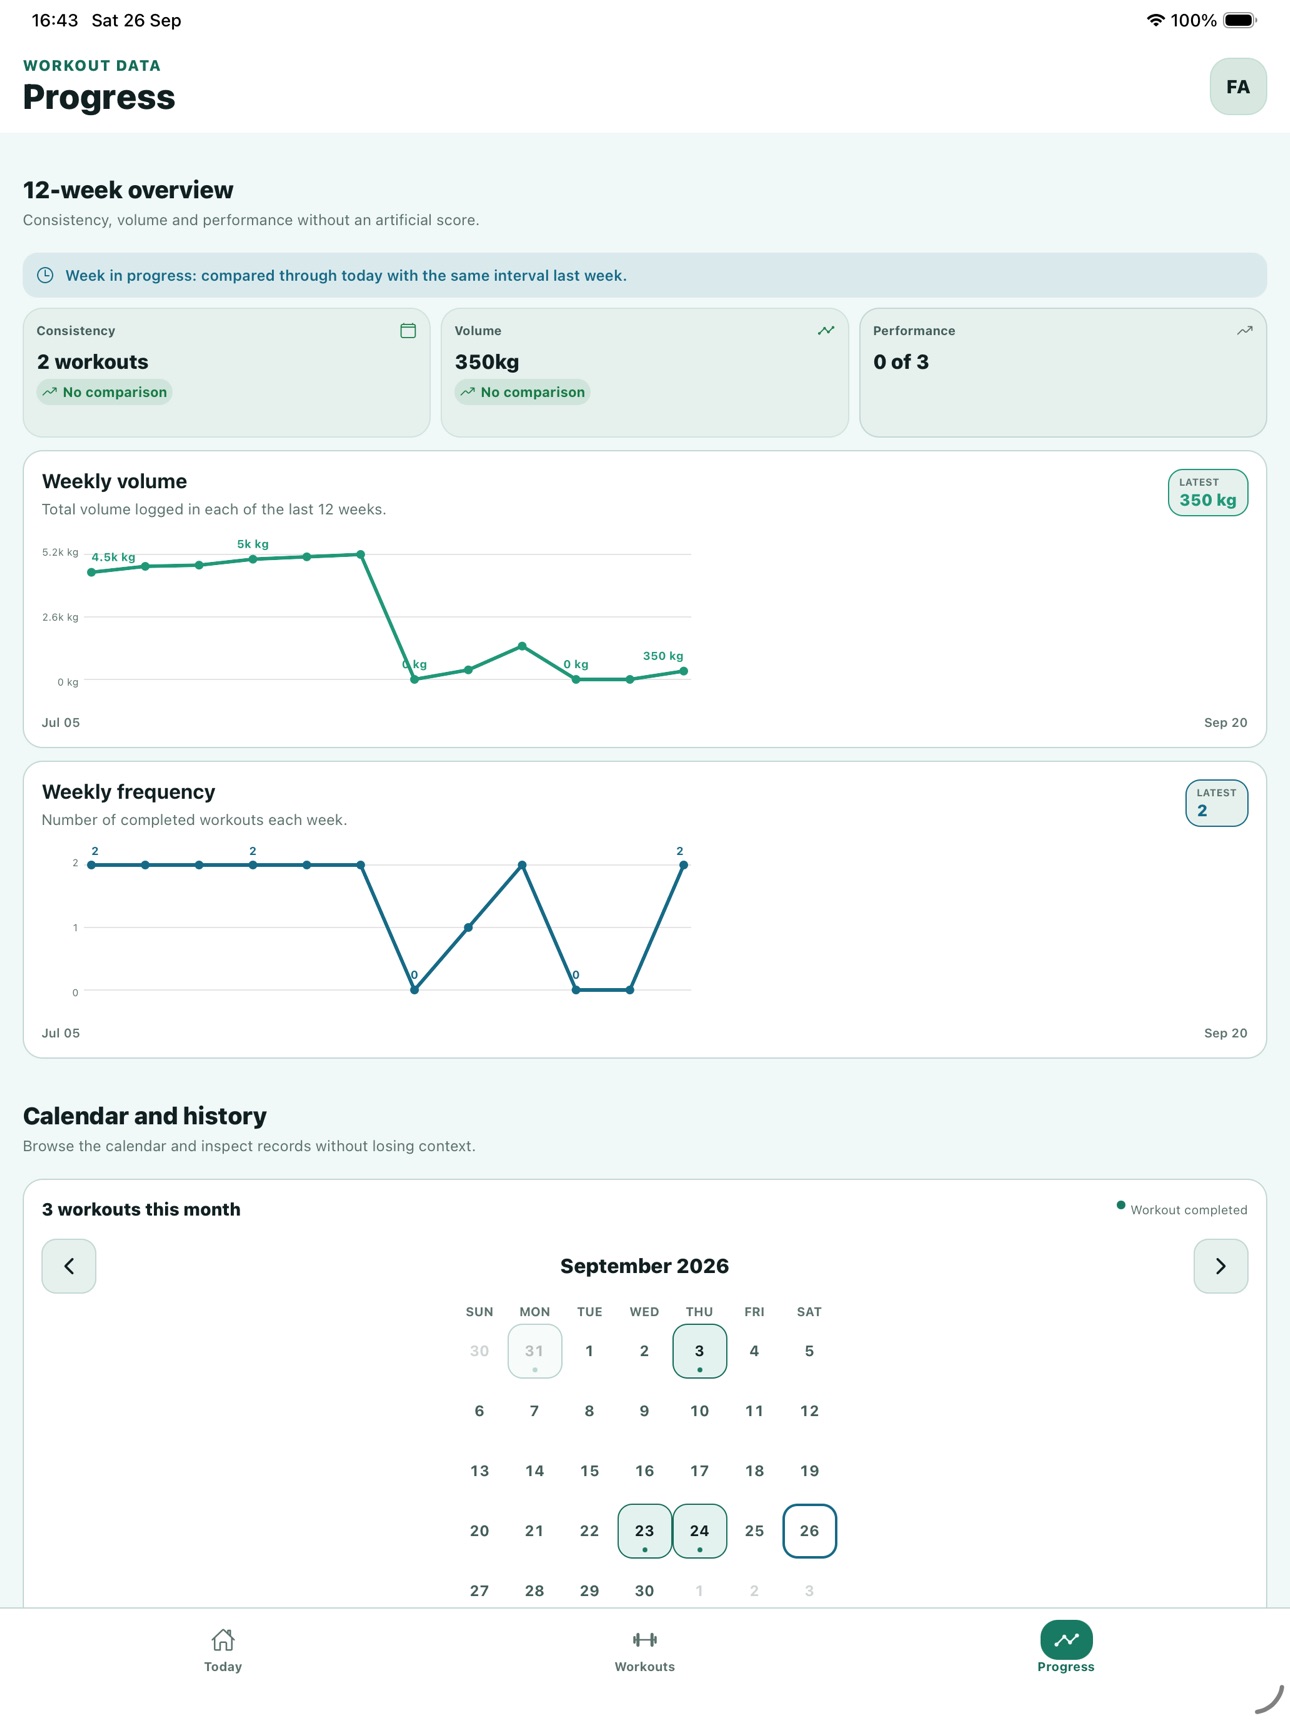Tap the 'Week in progress' info banner
The height and width of the screenshot is (1720, 1290).
[x=645, y=275]
